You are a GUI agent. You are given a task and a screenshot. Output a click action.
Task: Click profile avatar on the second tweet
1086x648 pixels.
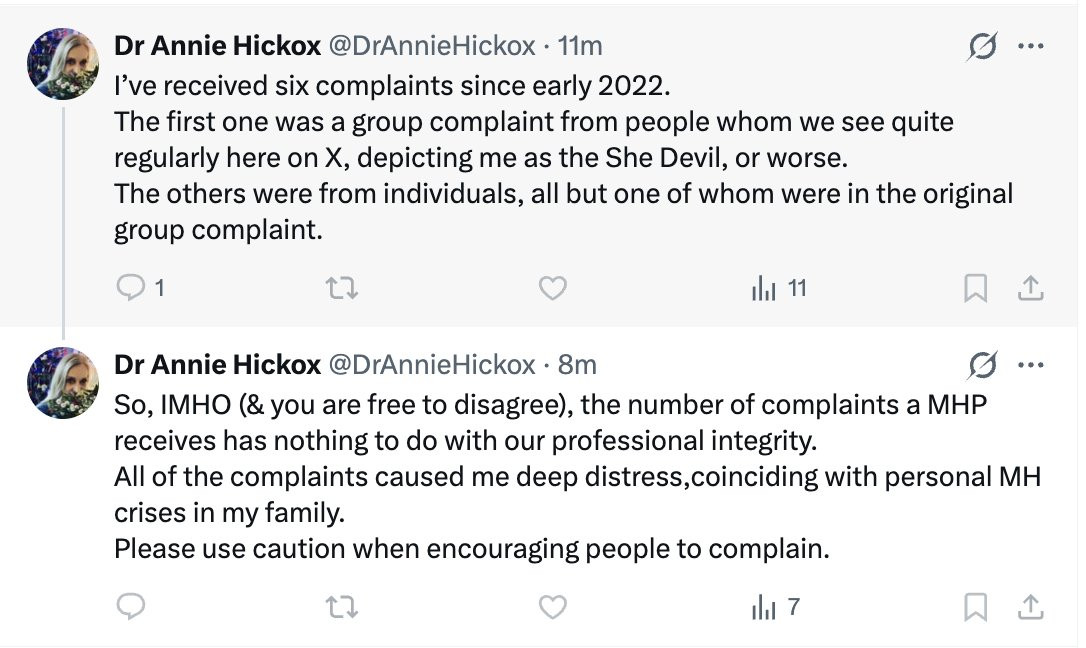coord(62,383)
